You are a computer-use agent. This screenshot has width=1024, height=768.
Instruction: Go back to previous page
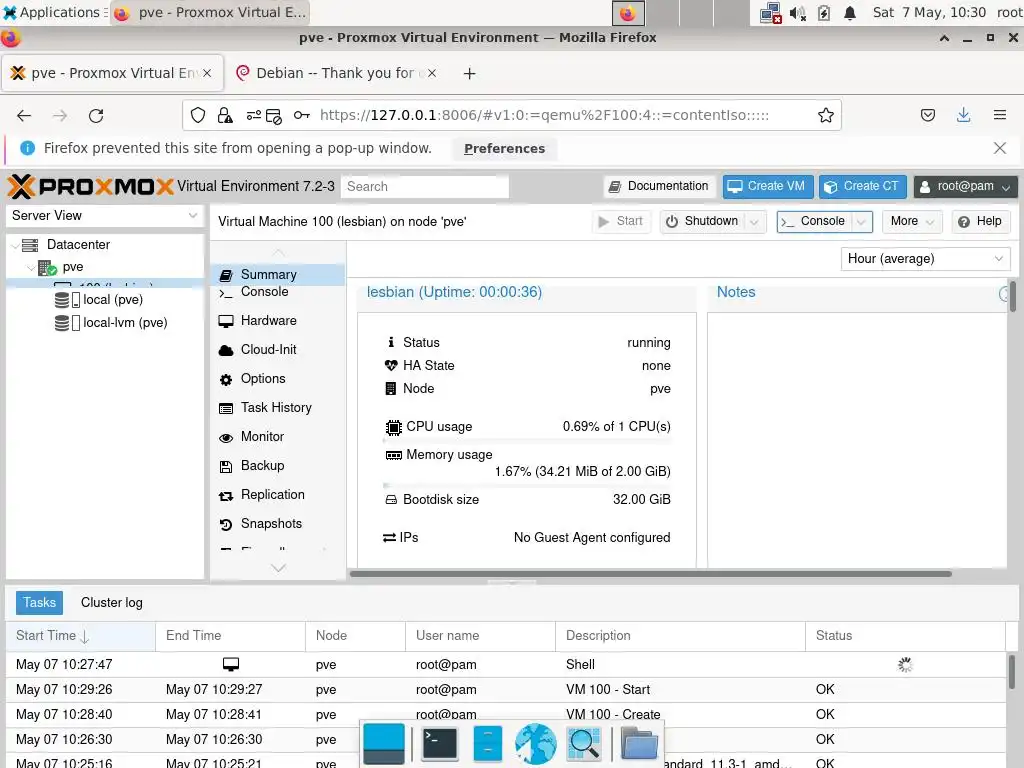coord(24,116)
